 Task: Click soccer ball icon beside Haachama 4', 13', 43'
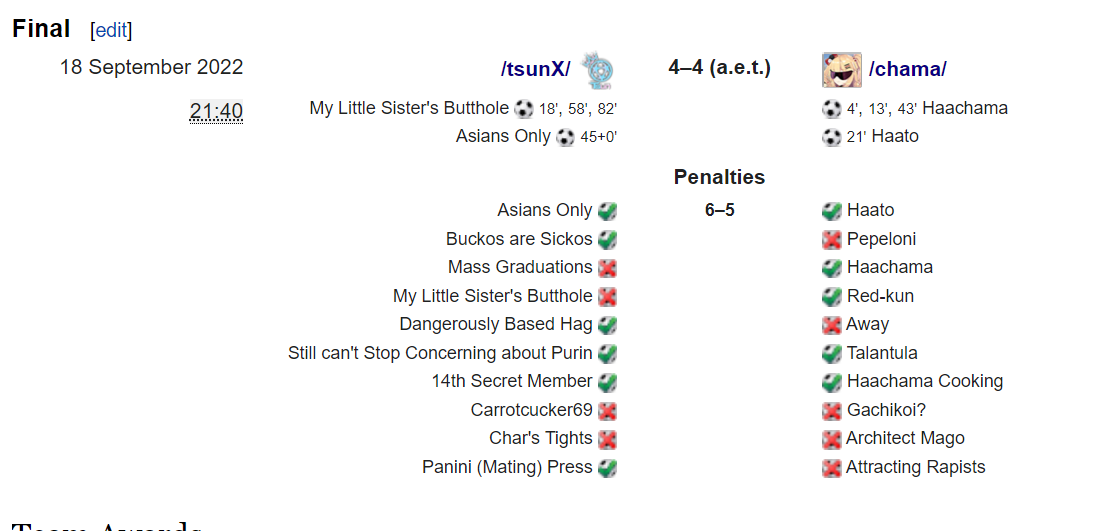click(831, 109)
